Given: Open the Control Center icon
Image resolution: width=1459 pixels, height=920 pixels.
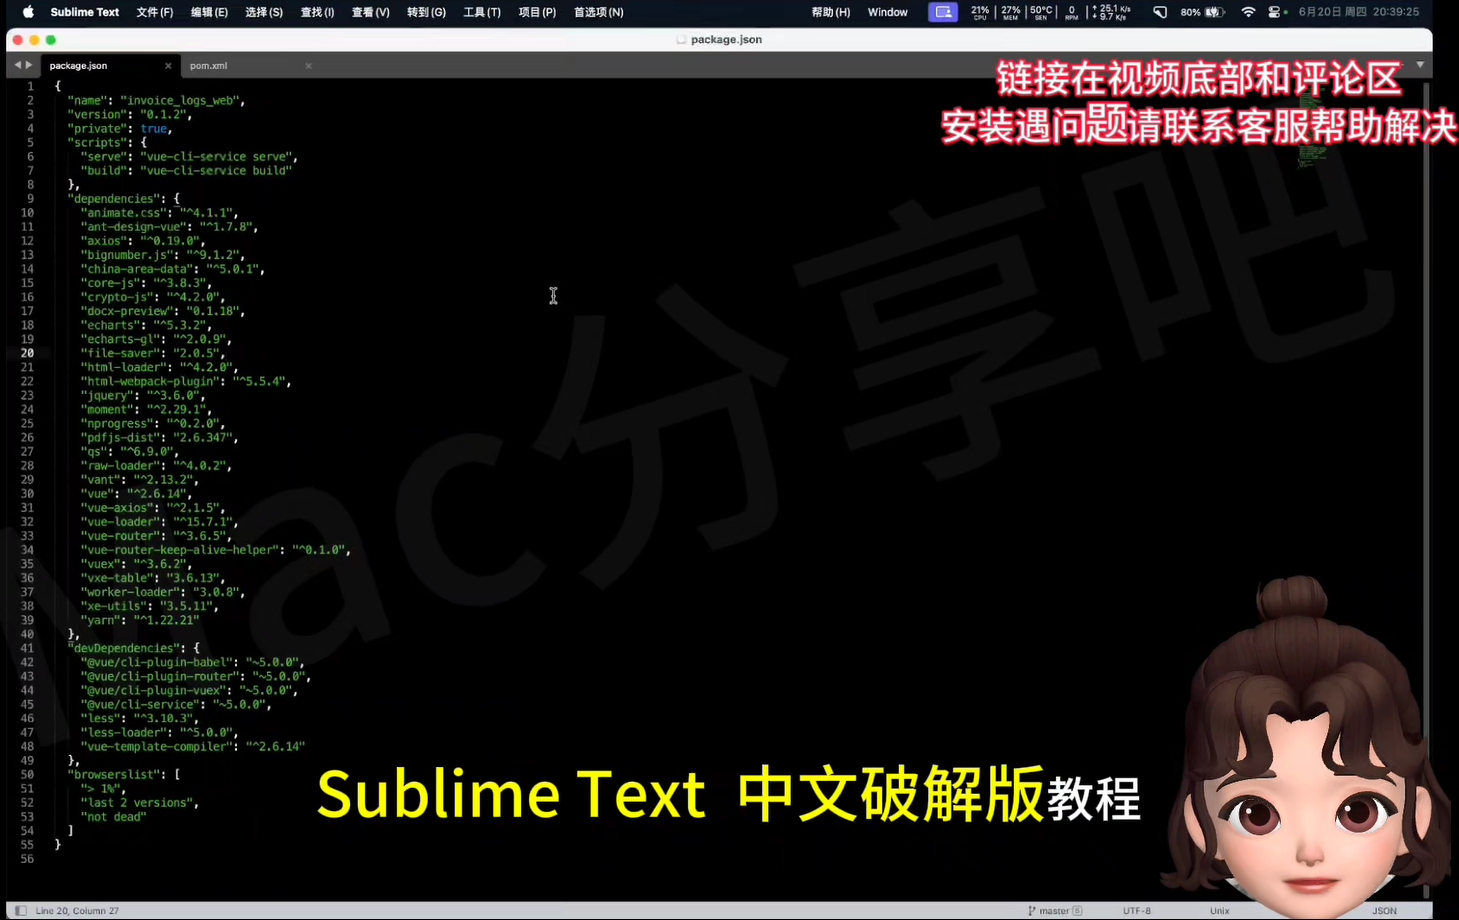Looking at the screenshot, I should tap(1274, 12).
